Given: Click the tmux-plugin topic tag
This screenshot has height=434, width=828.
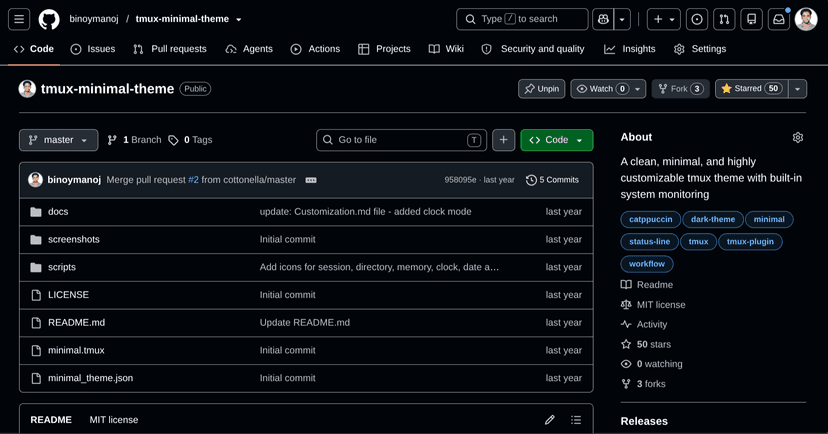Looking at the screenshot, I should (750, 242).
